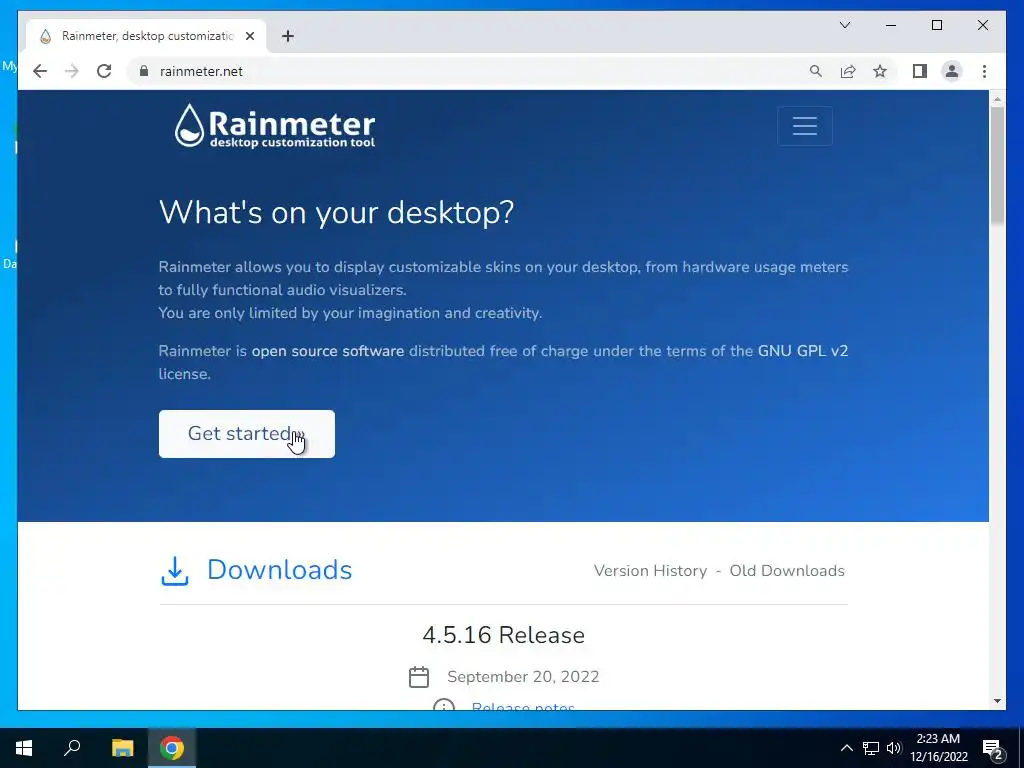The height and width of the screenshot is (768, 1024).
Task: Open the Chrome profile avatar
Action: [x=952, y=71]
